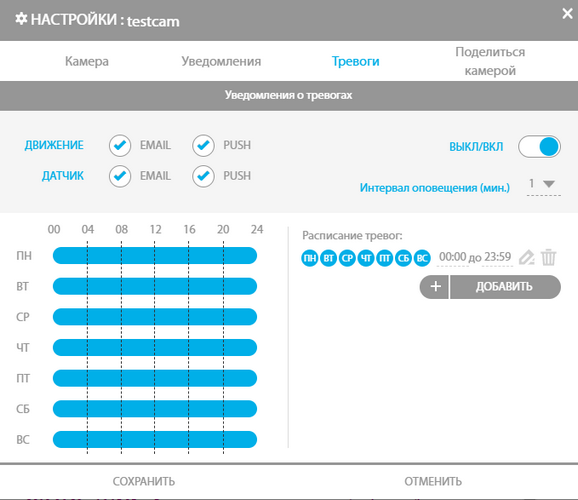Click the Расписание тревог heading
Image resolution: width=578 pixels, height=500 pixels.
tap(352, 235)
